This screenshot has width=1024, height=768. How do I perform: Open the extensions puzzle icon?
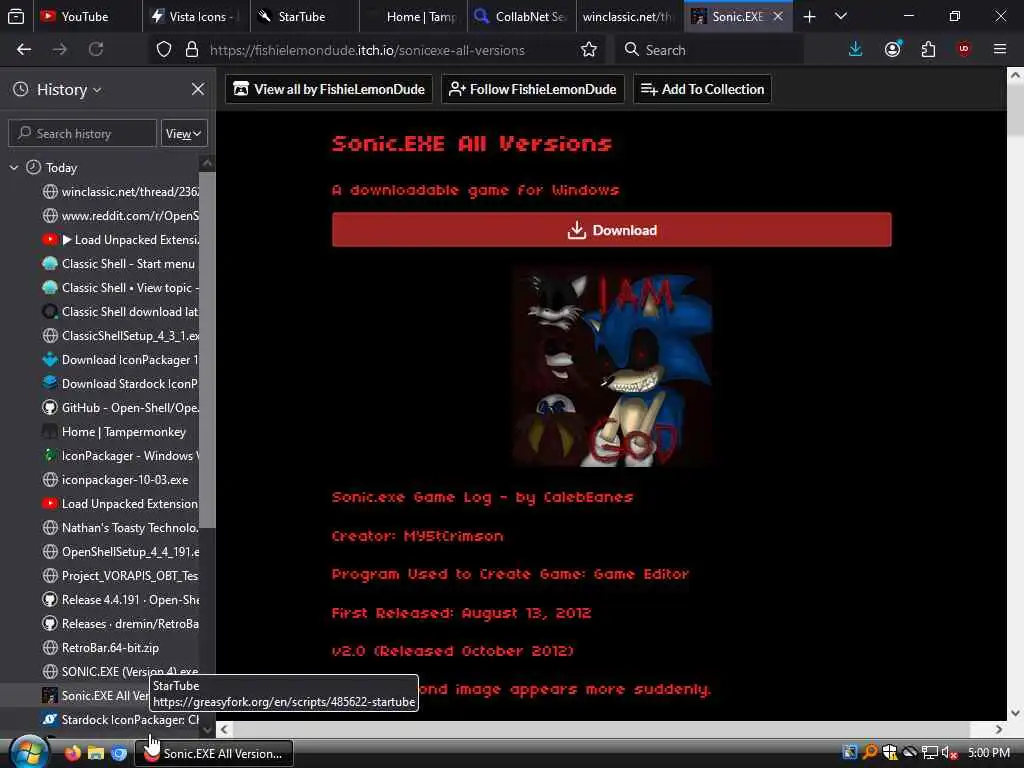click(928, 50)
